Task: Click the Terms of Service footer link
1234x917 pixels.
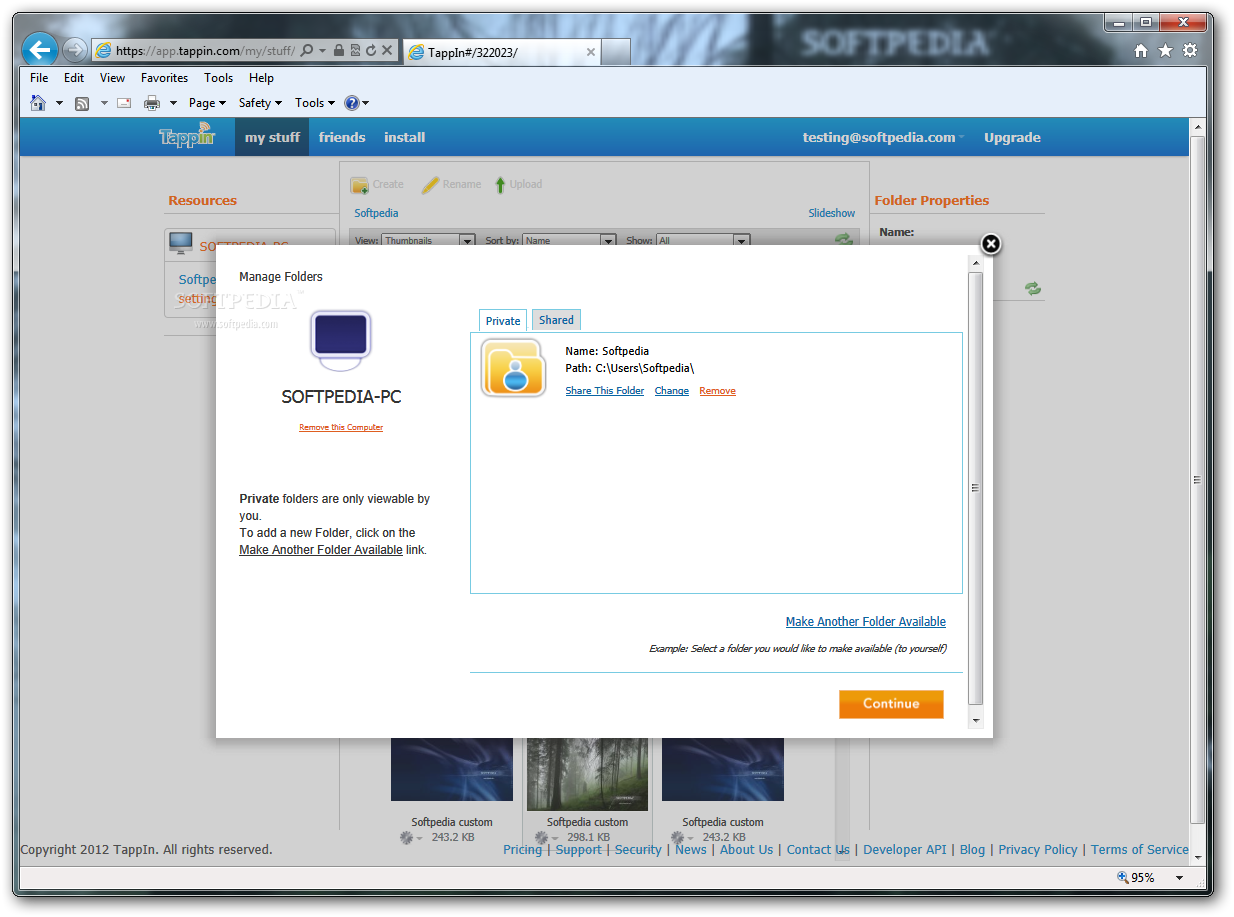Action: coord(1140,849)
